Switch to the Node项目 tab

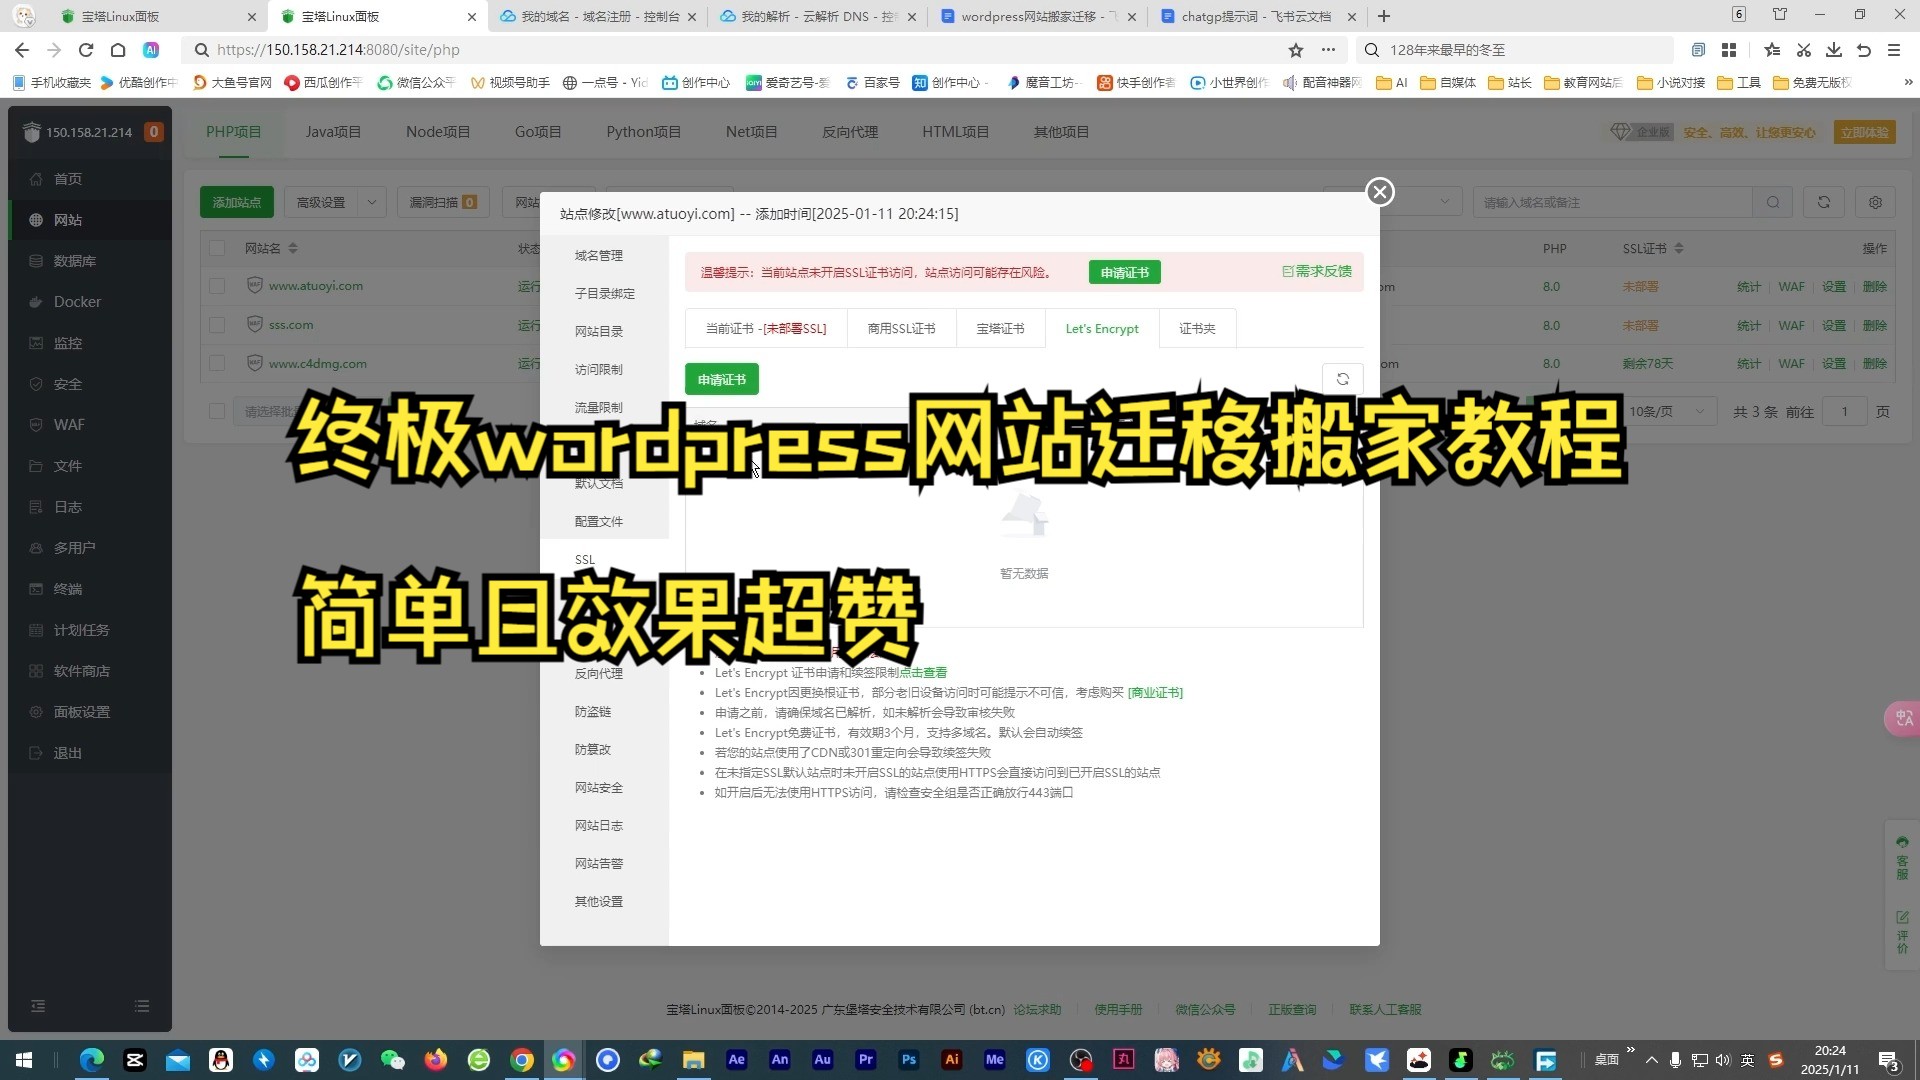(438, 132)
